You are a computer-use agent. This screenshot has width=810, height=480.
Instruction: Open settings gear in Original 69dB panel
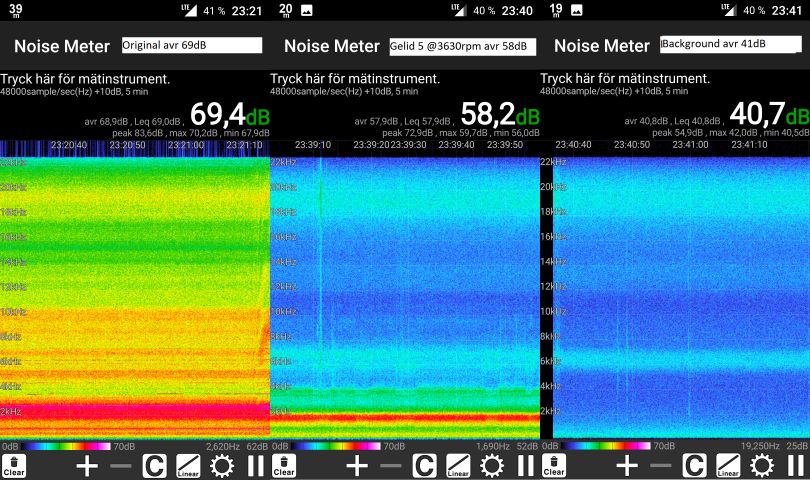pyautogui.click(x=222, y=466)
